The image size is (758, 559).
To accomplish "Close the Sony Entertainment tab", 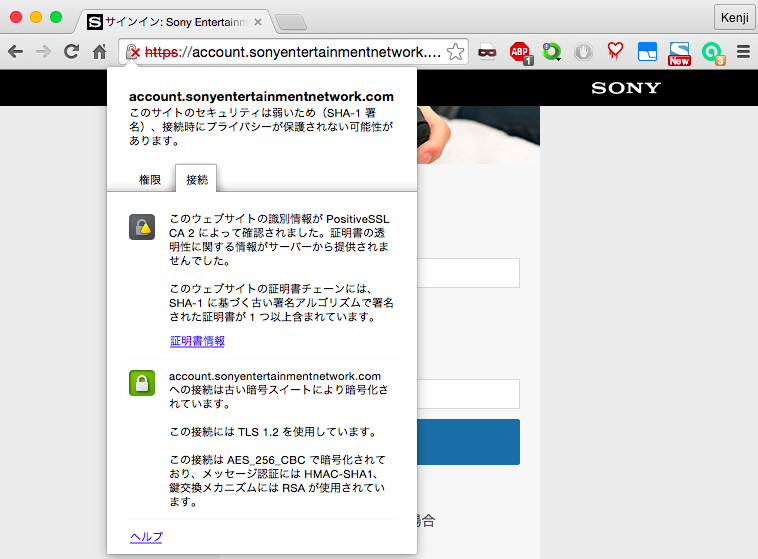I will (258, 22).
